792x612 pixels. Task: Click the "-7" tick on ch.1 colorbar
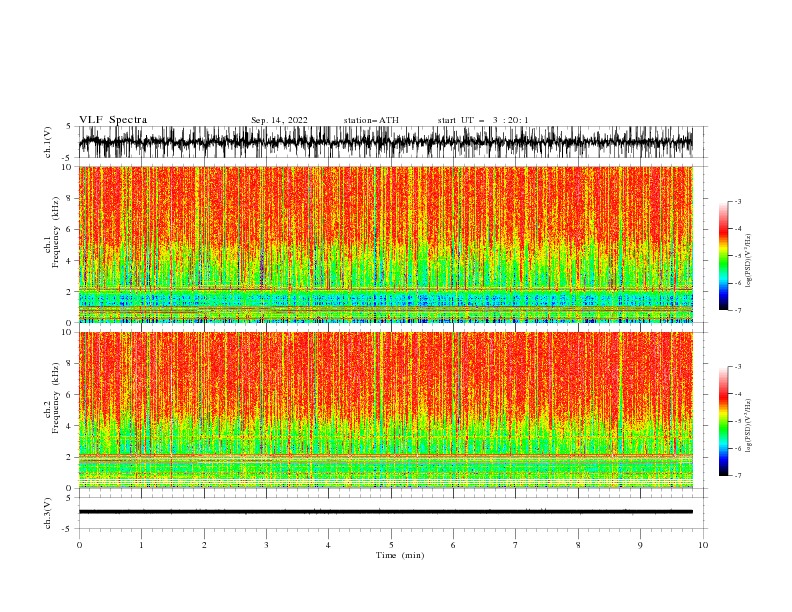tap(737, 310)
